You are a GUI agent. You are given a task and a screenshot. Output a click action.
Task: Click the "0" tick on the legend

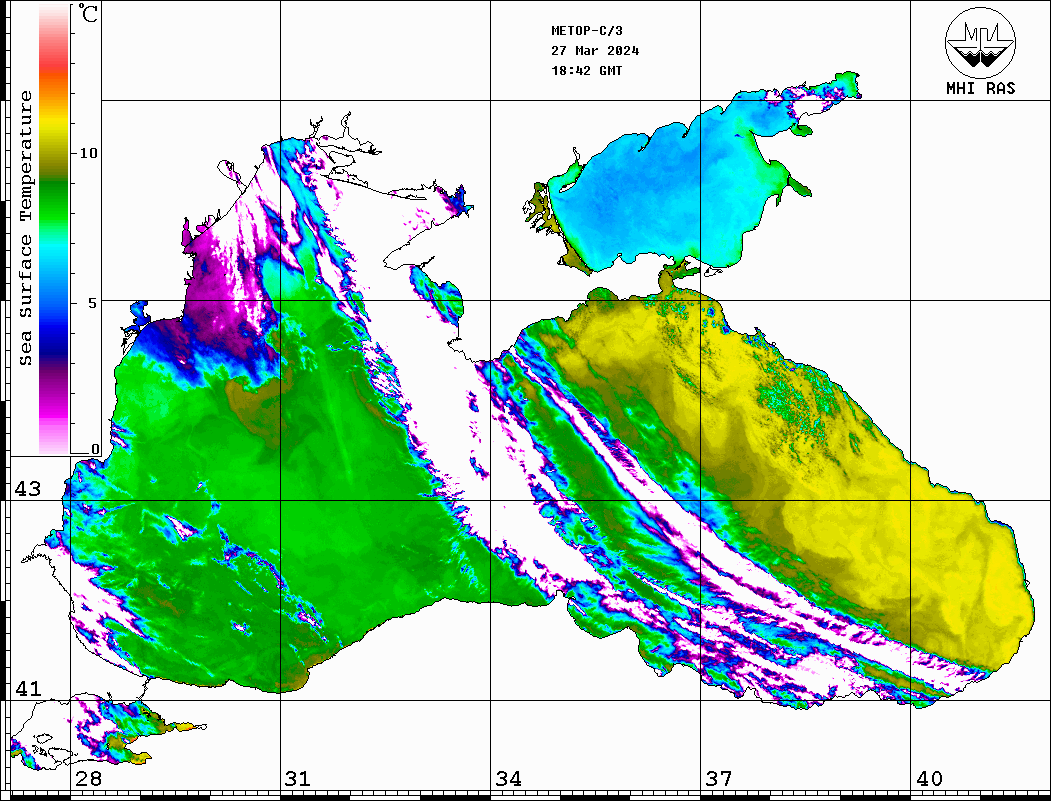tap(95, 448)
